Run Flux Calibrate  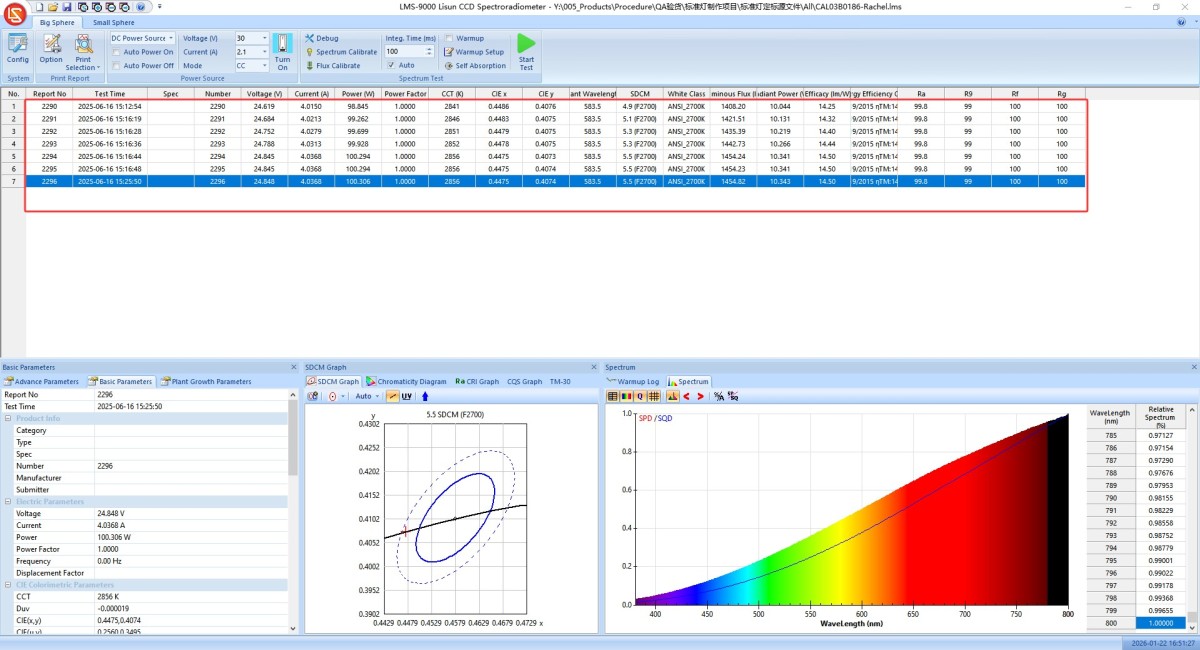tap(333, 66)
